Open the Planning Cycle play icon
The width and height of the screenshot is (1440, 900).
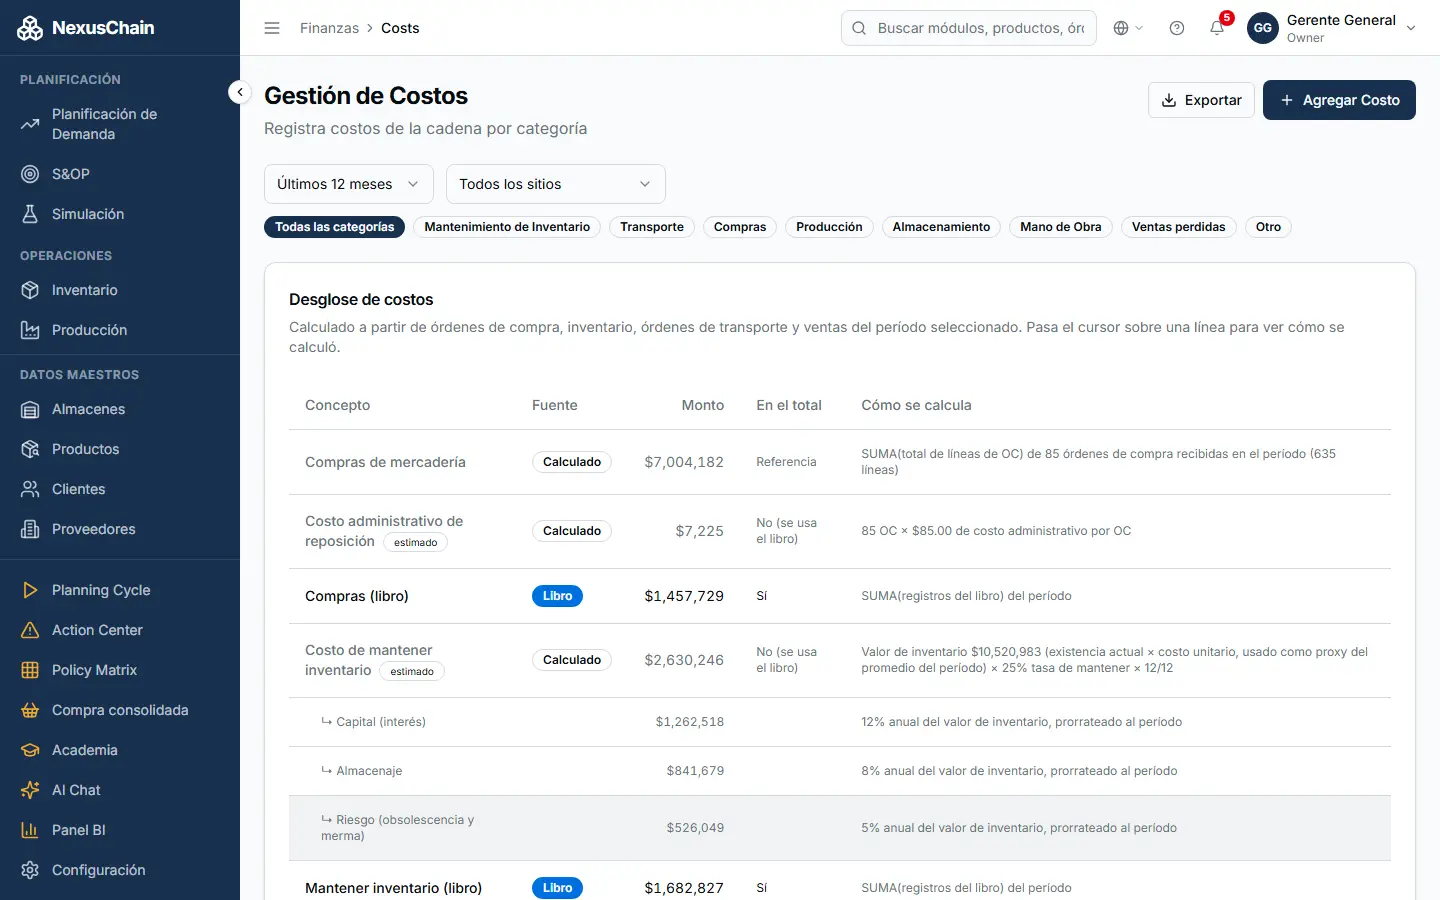click(30, 590)
